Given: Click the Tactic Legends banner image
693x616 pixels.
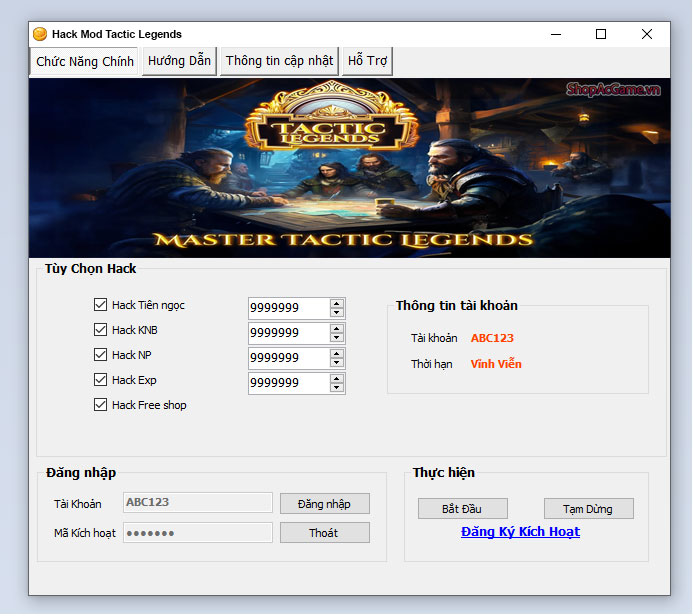Looking at the screenshot, I should coord(350,168).
